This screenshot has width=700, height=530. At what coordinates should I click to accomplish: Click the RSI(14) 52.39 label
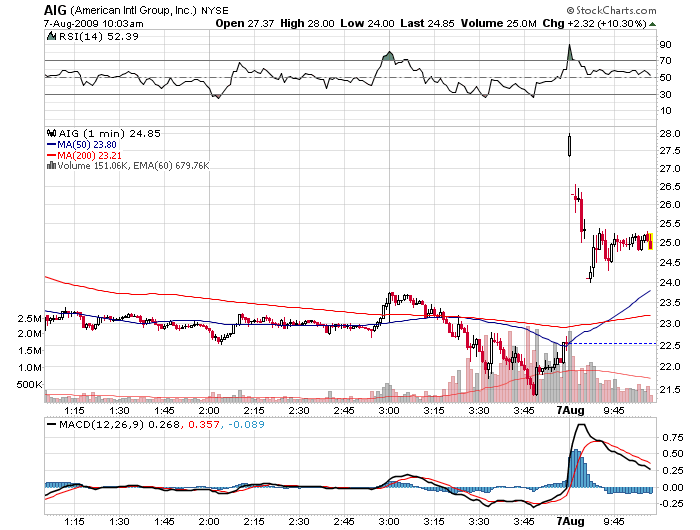(x=99, y=37)
